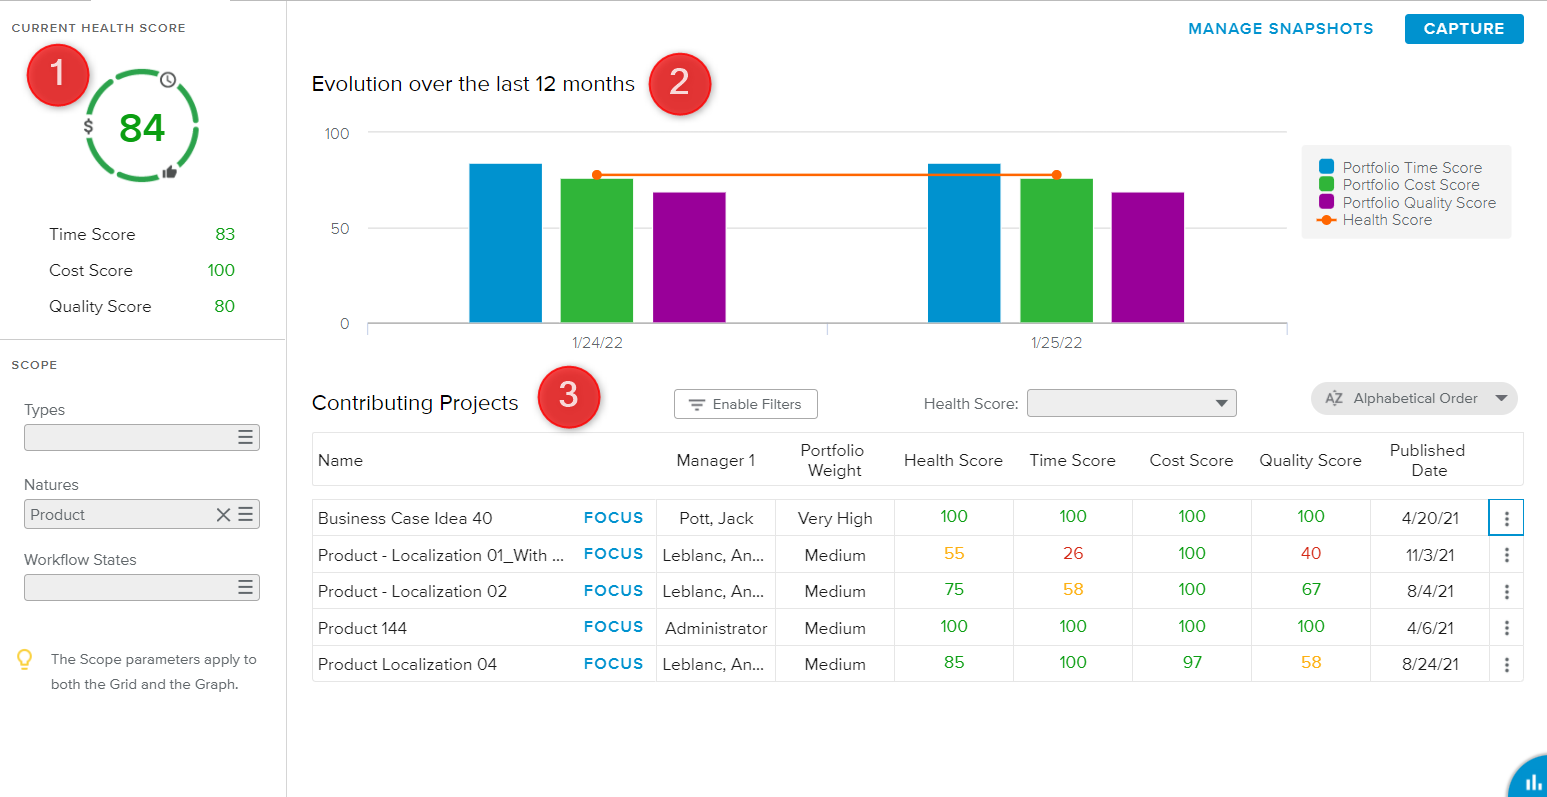Sort by Portfolio Weight column header
Image resolution: width=1547 pixels, height=797 pixels.
pos(833,460)
